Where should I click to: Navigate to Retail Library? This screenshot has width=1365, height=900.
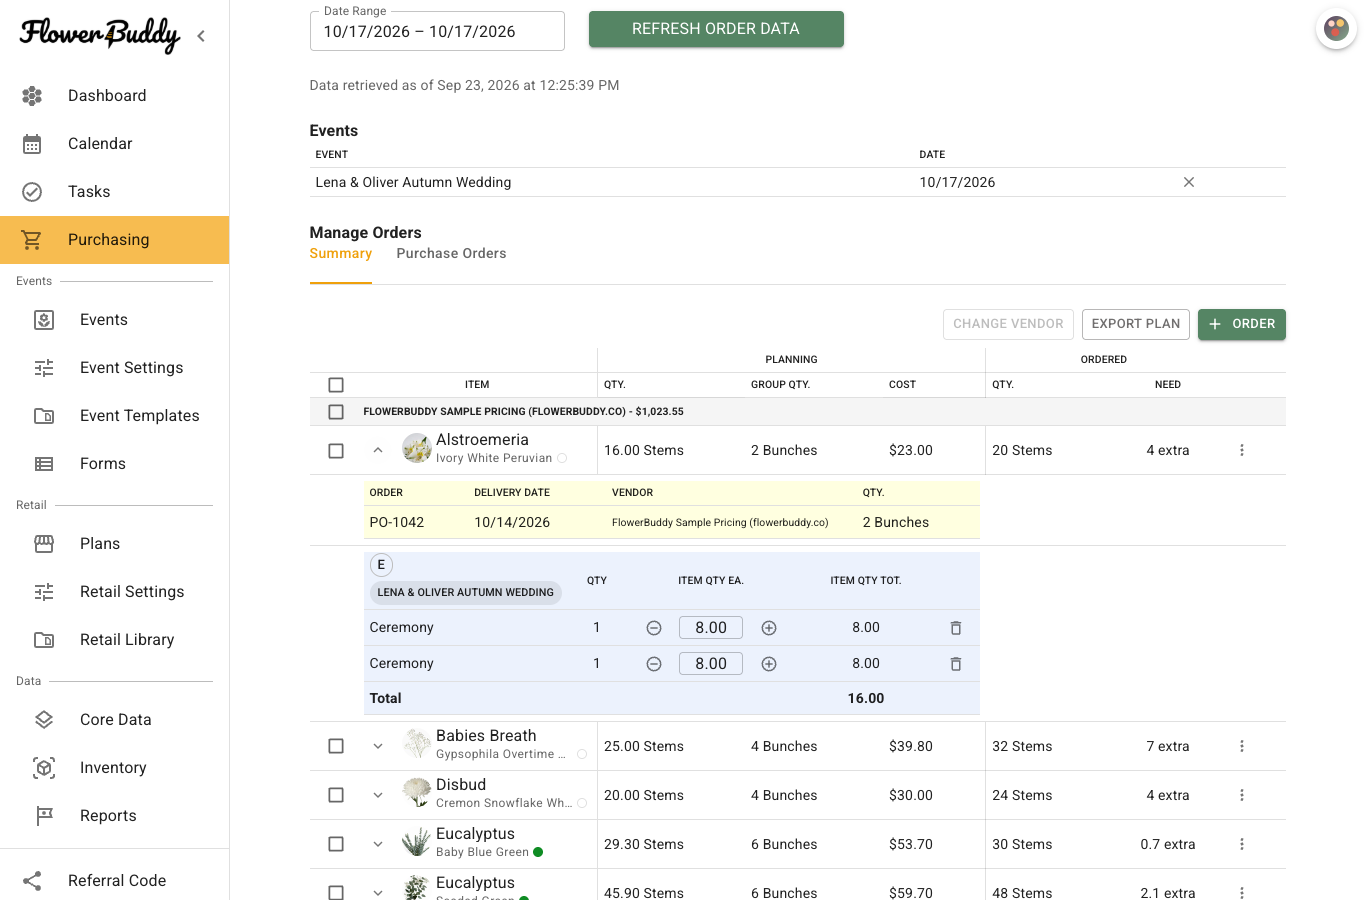click(x=114, y=640)
